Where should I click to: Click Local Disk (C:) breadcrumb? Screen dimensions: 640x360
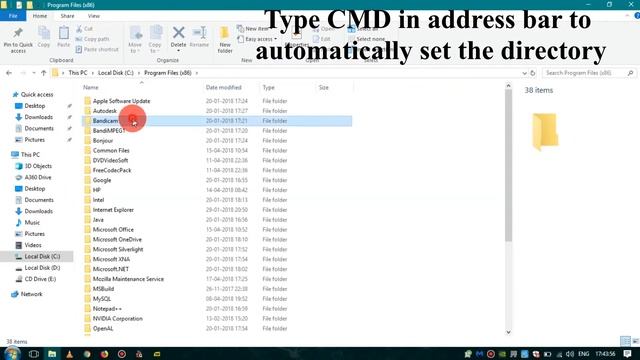pyautogui.click(x=116, y=73)
